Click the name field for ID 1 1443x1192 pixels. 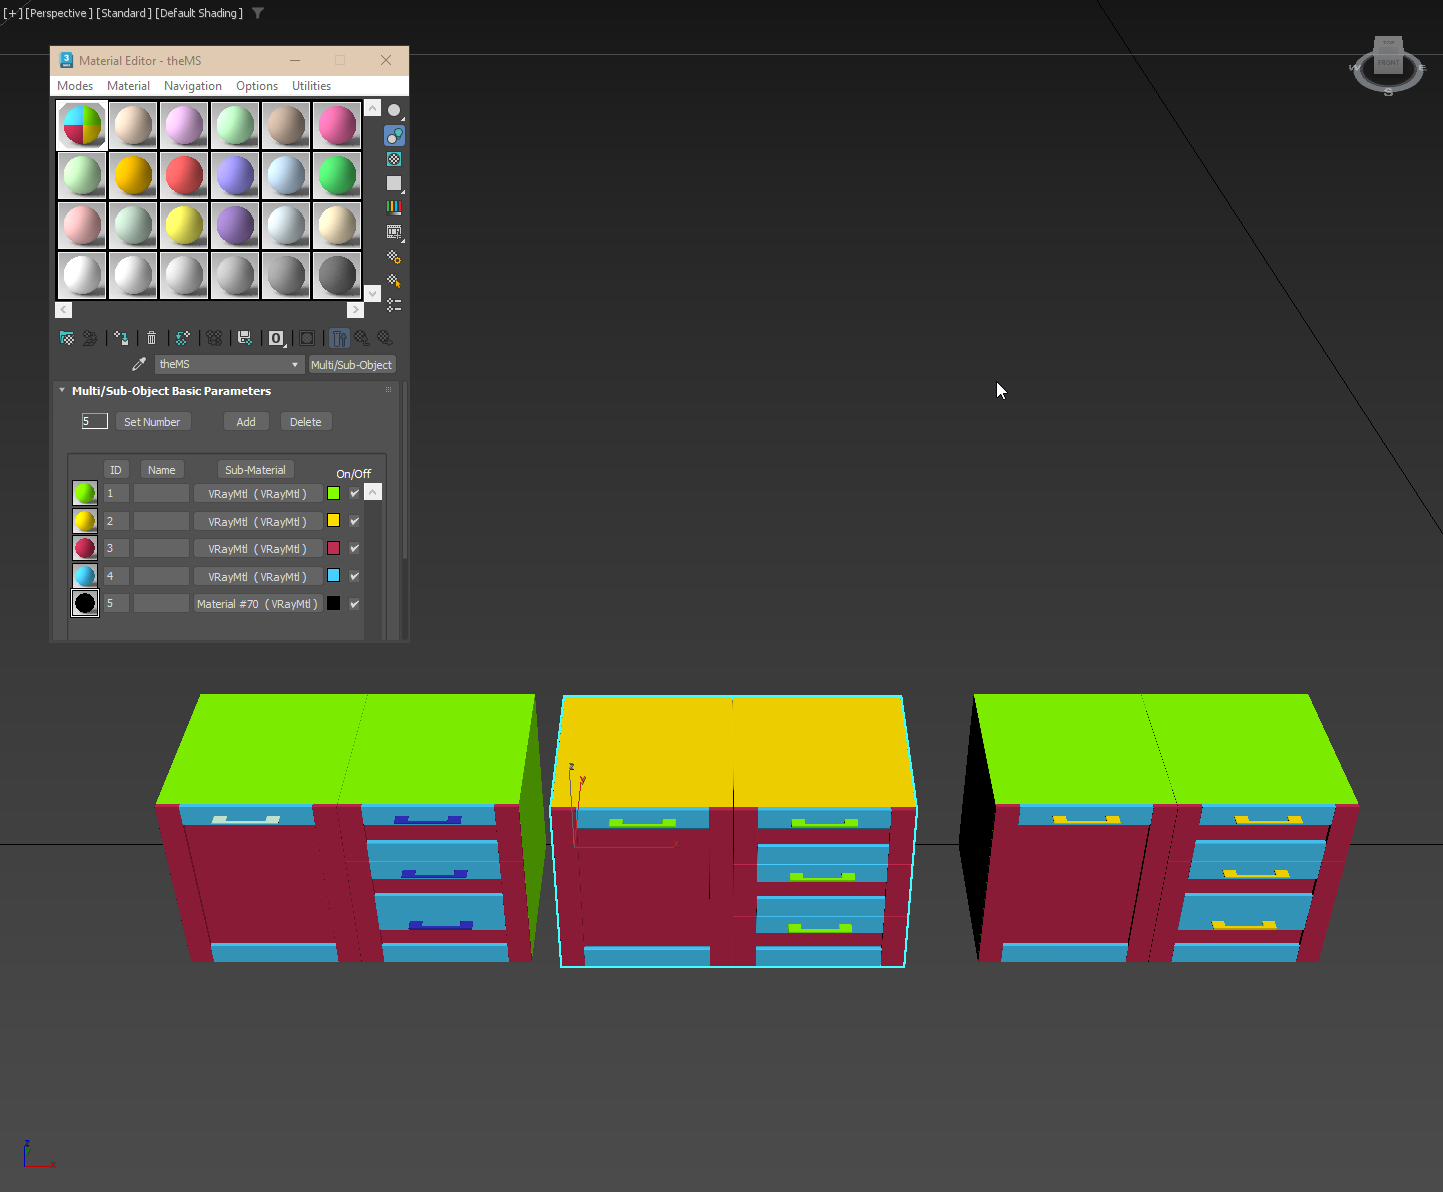pyautogui.click(x=161, y=493)
